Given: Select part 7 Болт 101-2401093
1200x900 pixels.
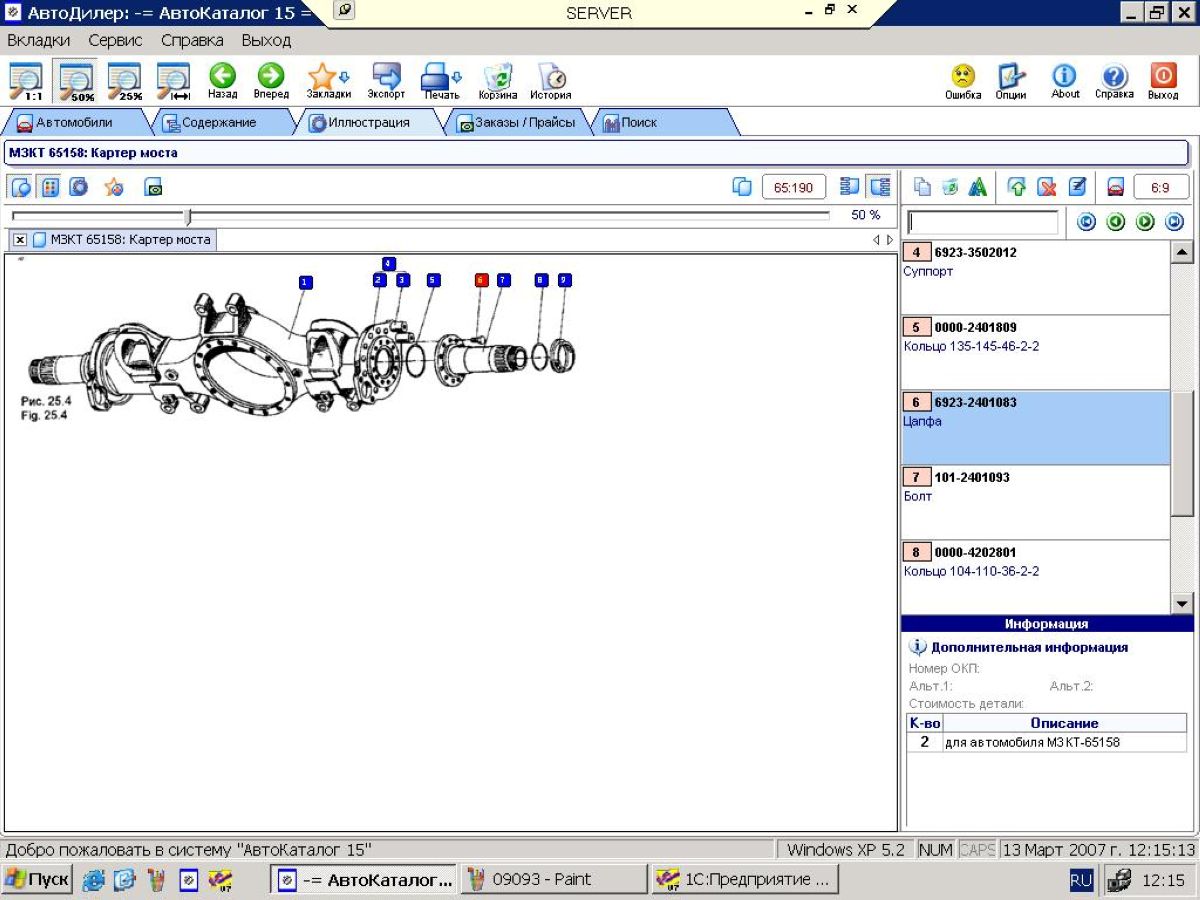Looking at the screenshot, I should click(1035, 502).
